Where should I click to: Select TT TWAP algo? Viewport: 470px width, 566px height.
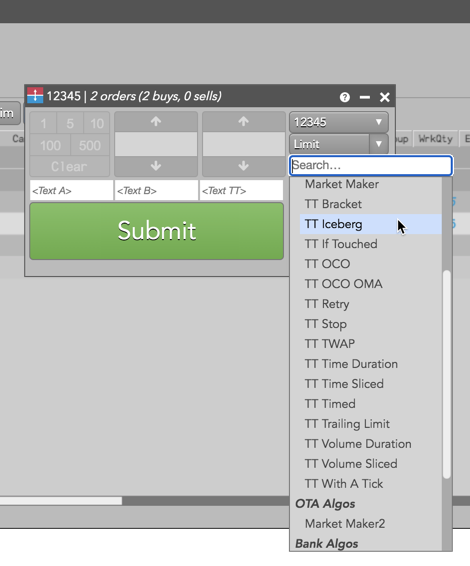point(370,344)
